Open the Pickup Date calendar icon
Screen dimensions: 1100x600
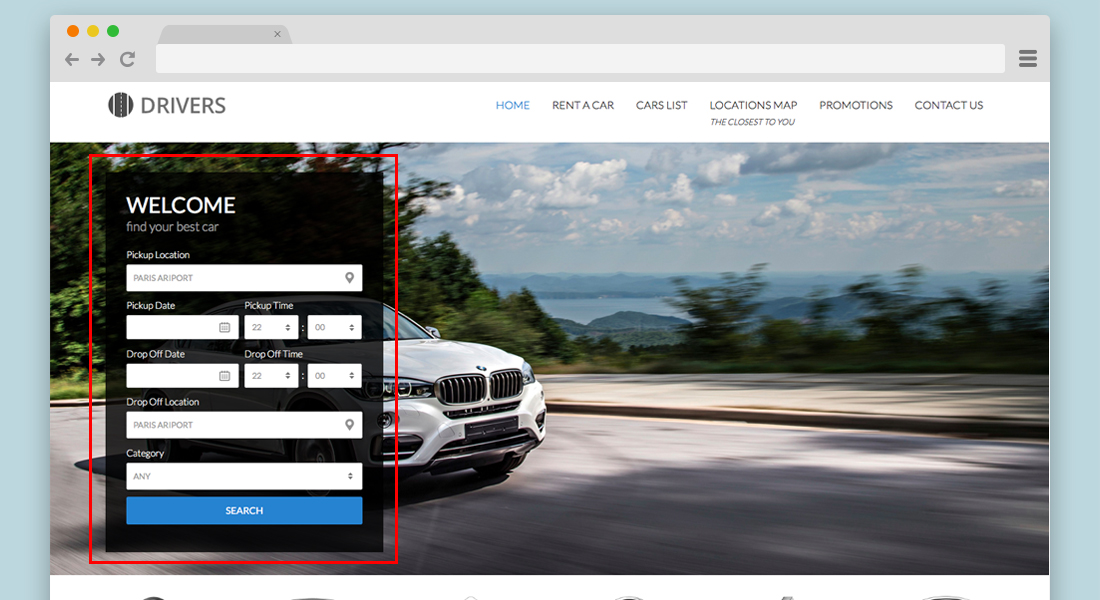[x=224, y=327]
